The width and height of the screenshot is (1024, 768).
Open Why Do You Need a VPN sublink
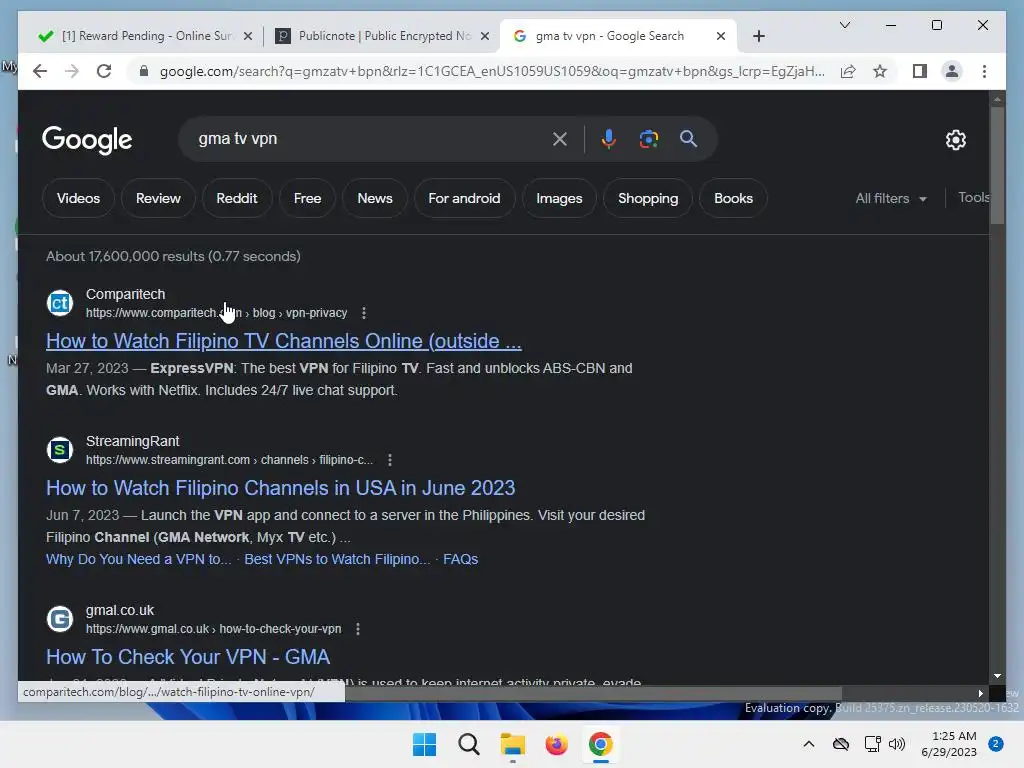(x=138, y=560)
